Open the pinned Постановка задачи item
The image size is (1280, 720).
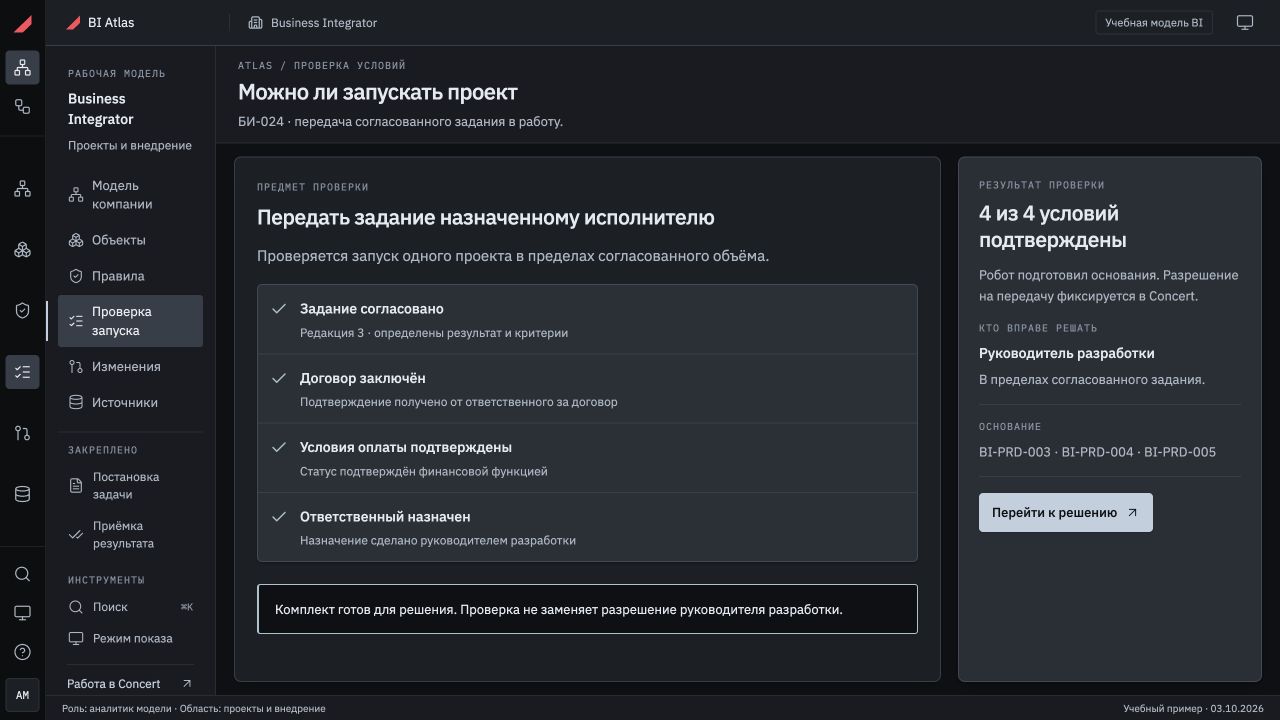click(130, 486)
